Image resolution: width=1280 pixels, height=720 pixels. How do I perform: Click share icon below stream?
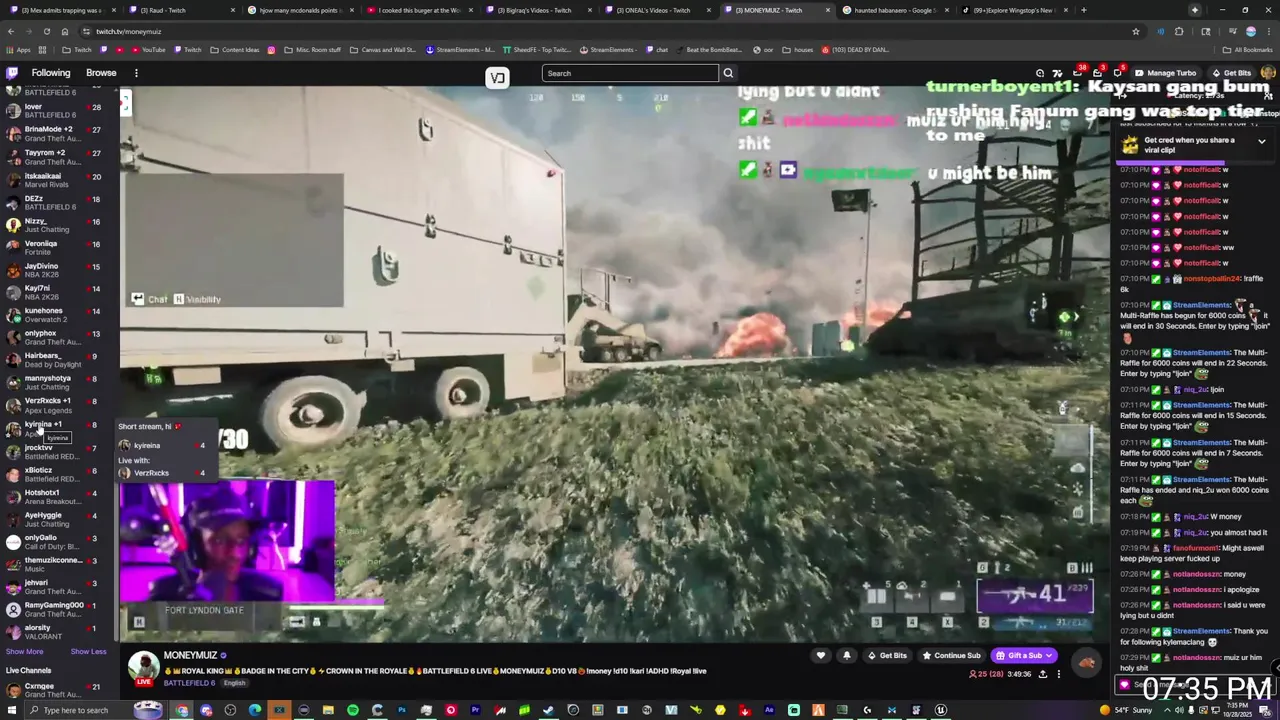(1043, 675)
